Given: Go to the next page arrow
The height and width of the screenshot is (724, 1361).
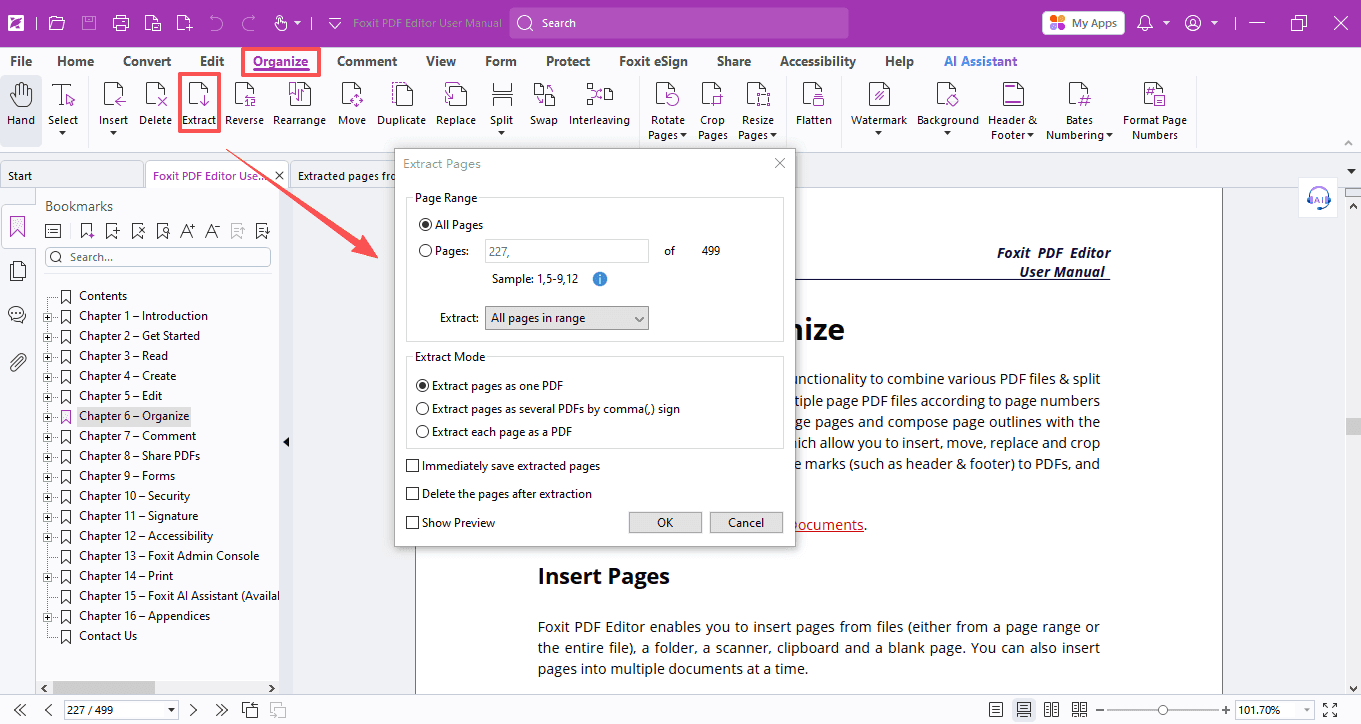Looking at the screenshot, I should click(x=194, y=710).
